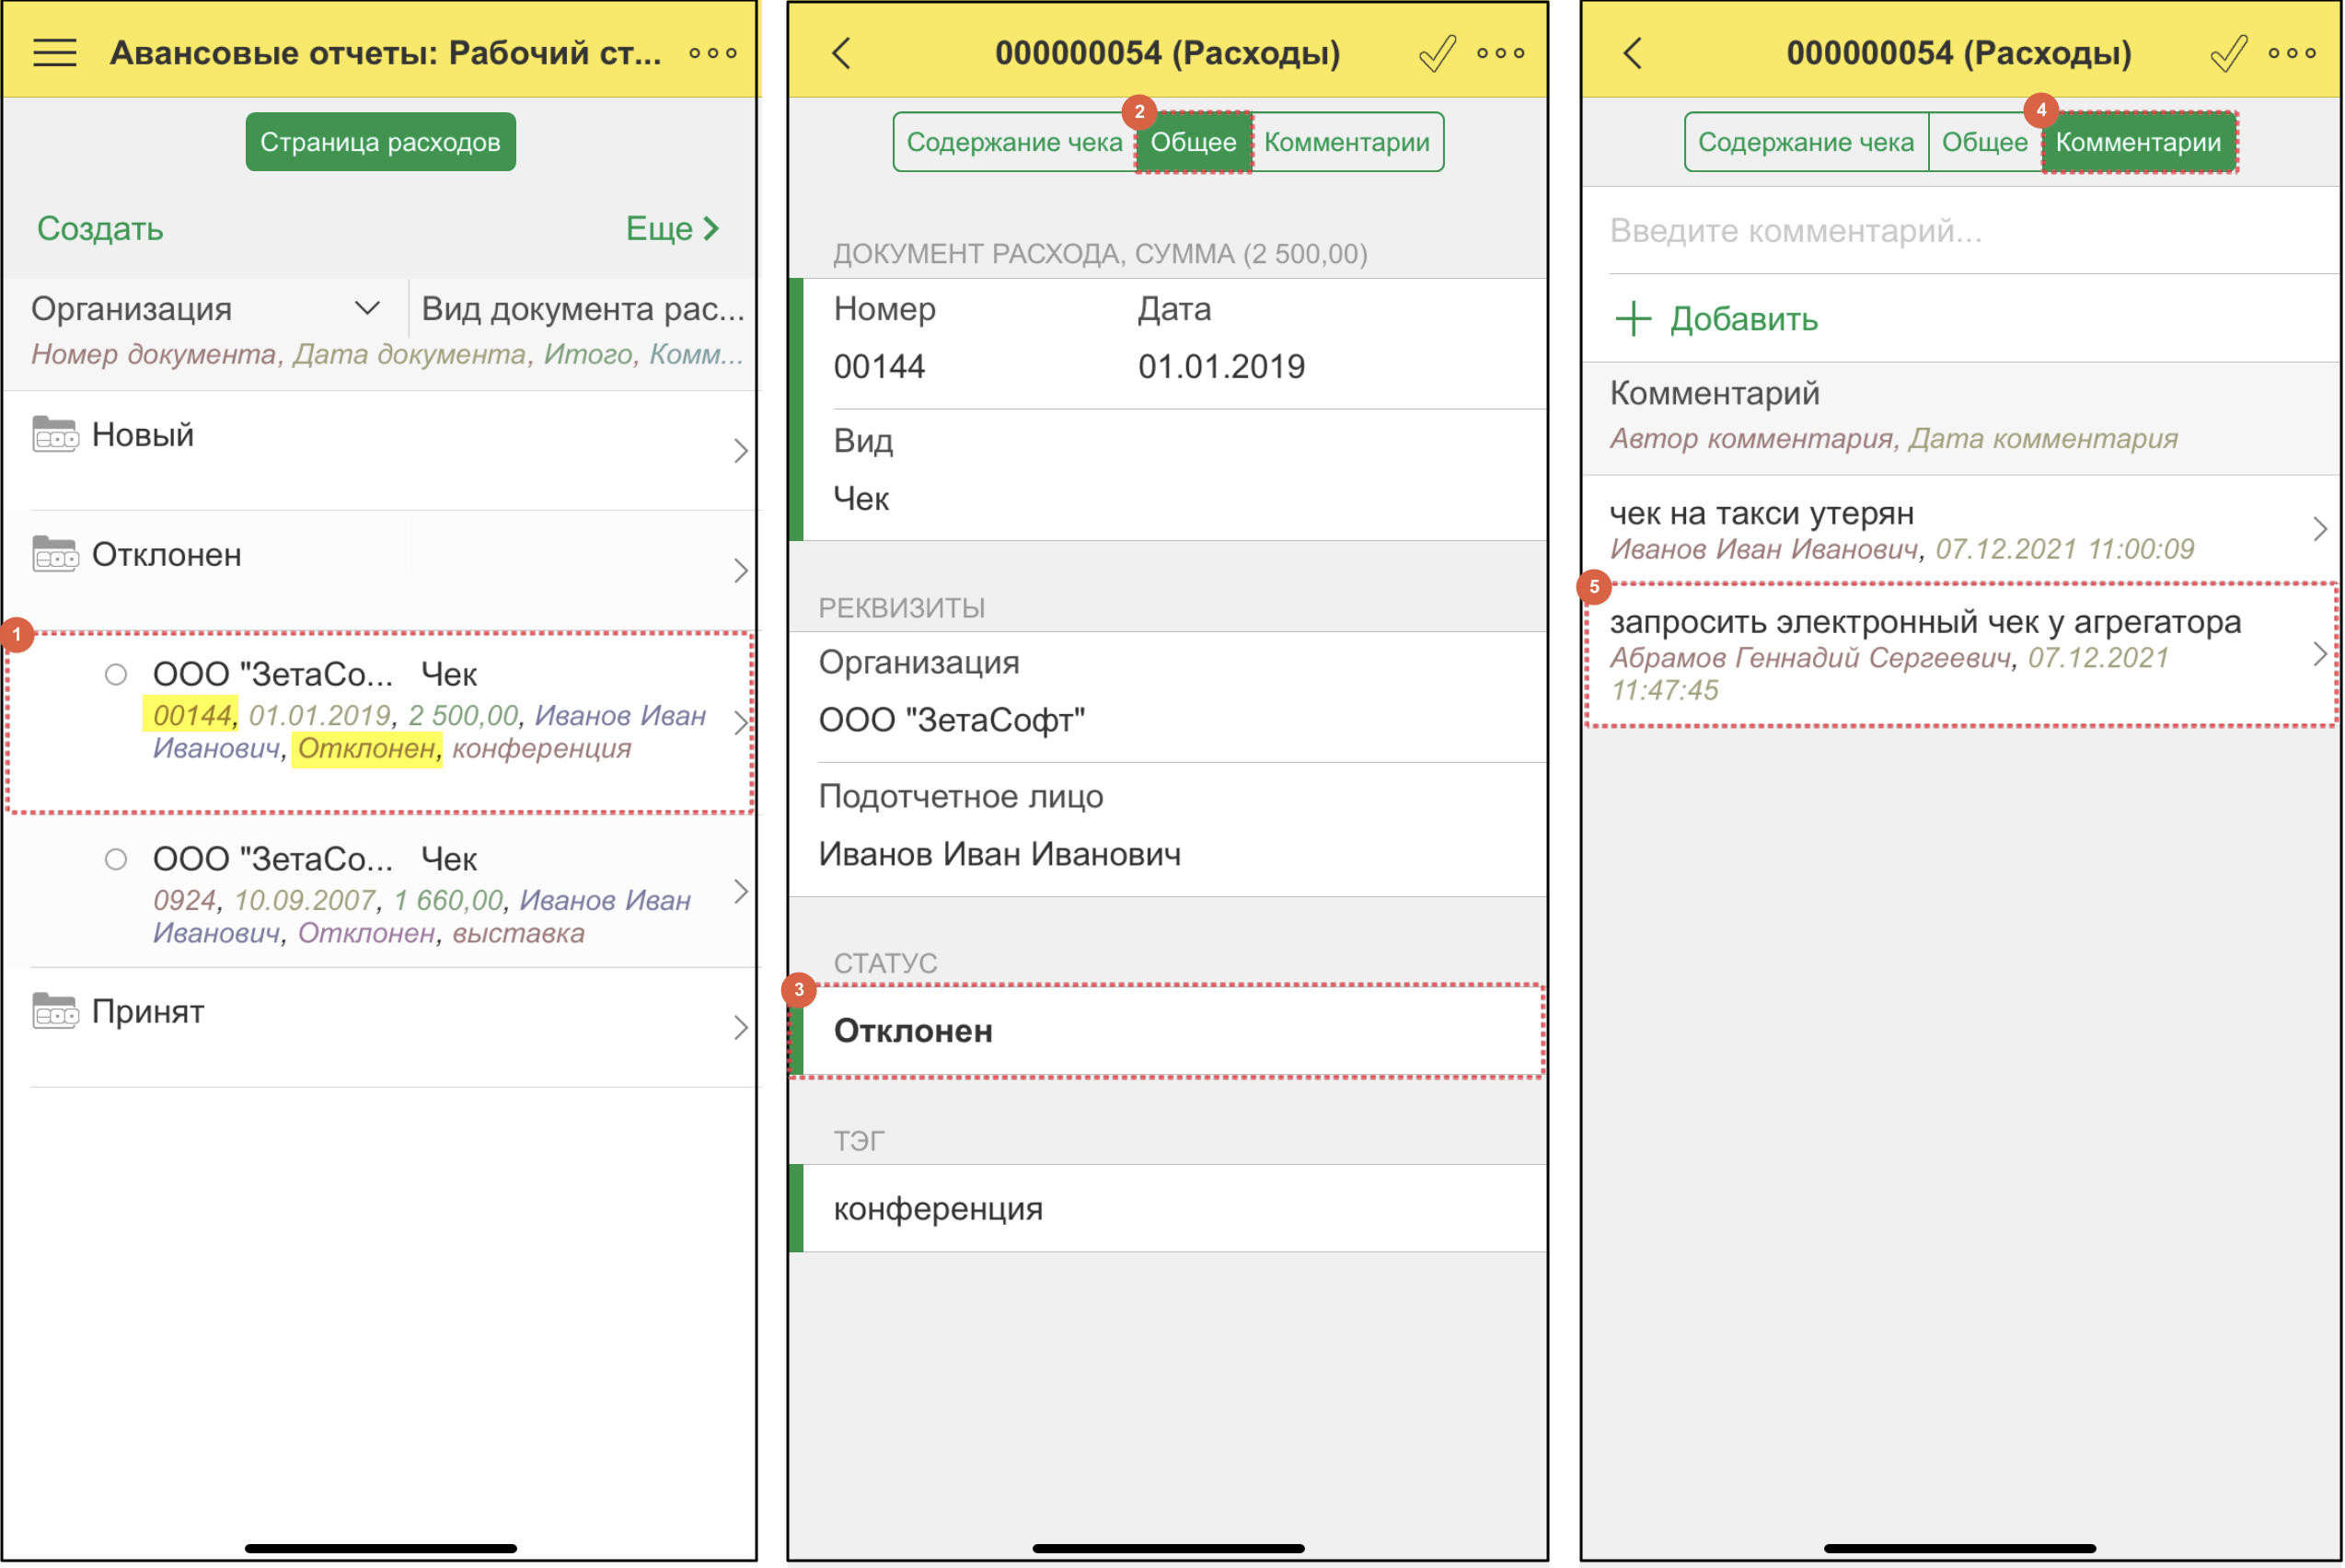This screenshot has width=2345, height=1568.
Task: Click the Еще link with arrow
Action: tap(673, 228)
